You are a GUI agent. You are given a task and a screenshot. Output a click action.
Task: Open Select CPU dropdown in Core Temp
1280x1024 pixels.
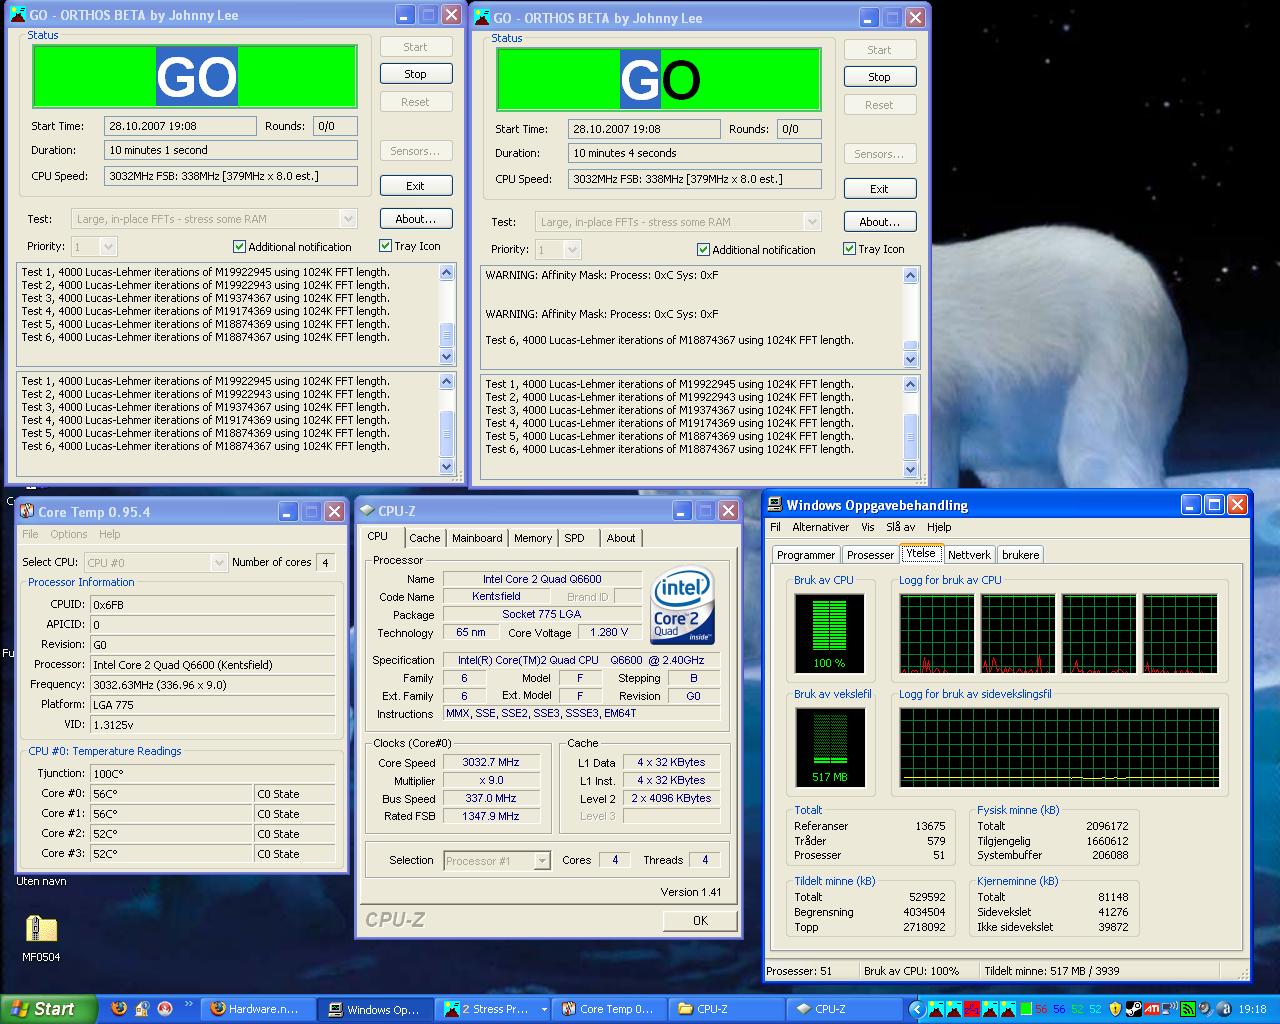tap(219, 563)
